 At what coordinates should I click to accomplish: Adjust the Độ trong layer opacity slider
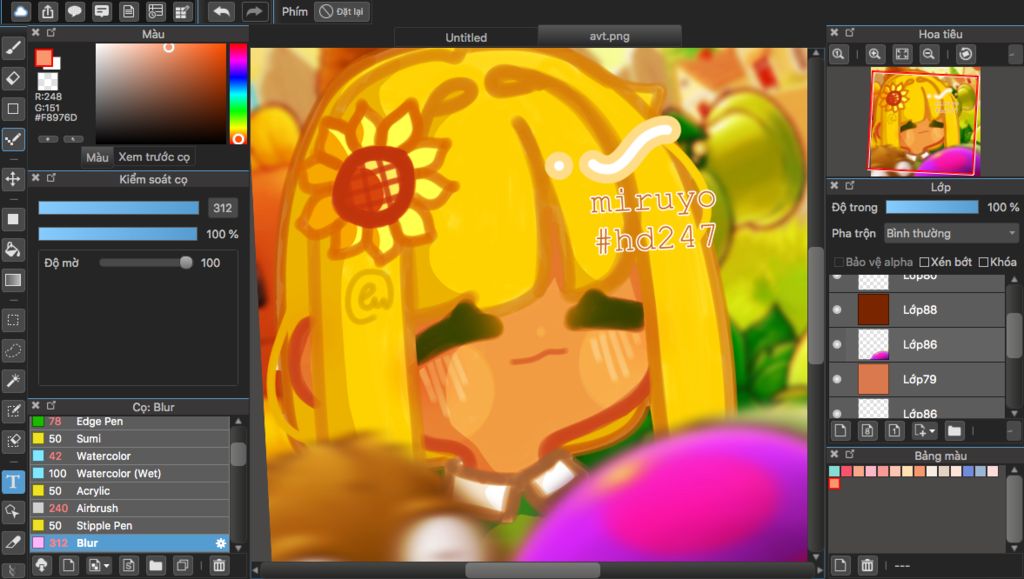(932, 207)
